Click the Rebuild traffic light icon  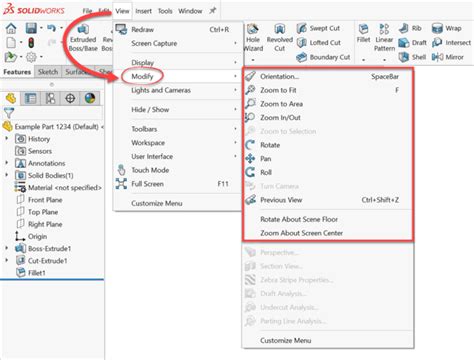(31, 43)
